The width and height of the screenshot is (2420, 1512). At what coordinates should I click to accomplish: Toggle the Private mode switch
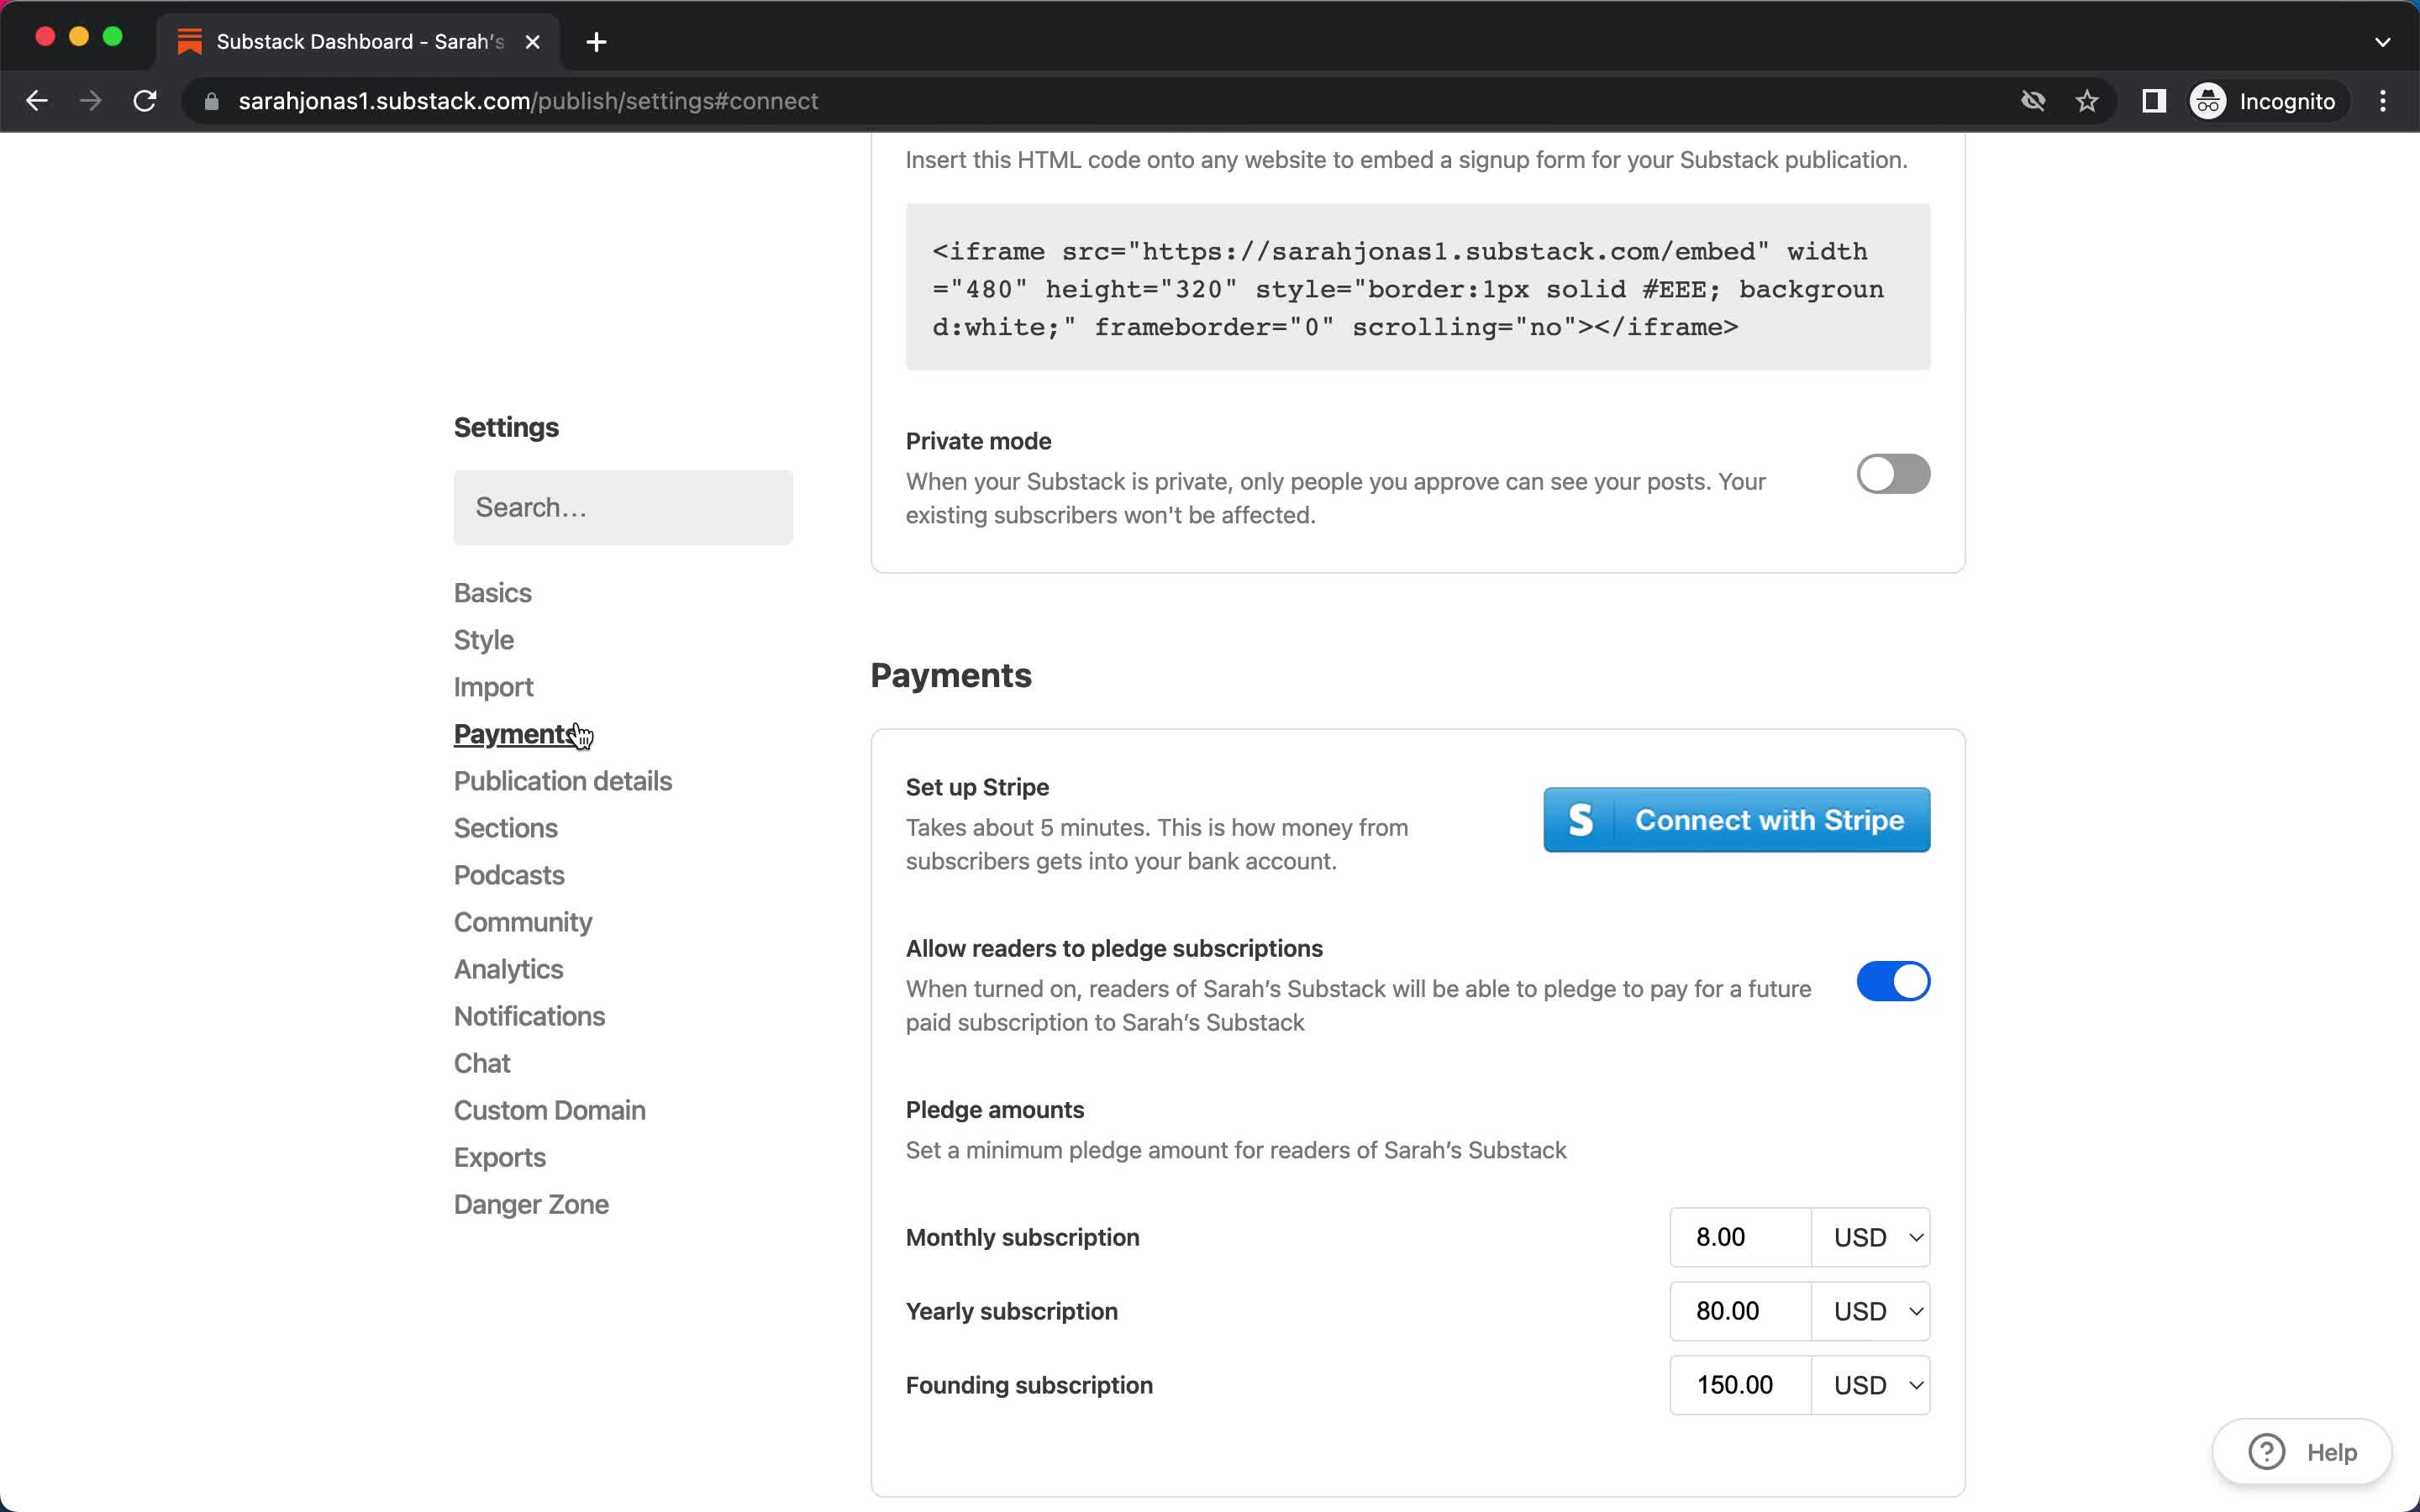coord(1894,474)
